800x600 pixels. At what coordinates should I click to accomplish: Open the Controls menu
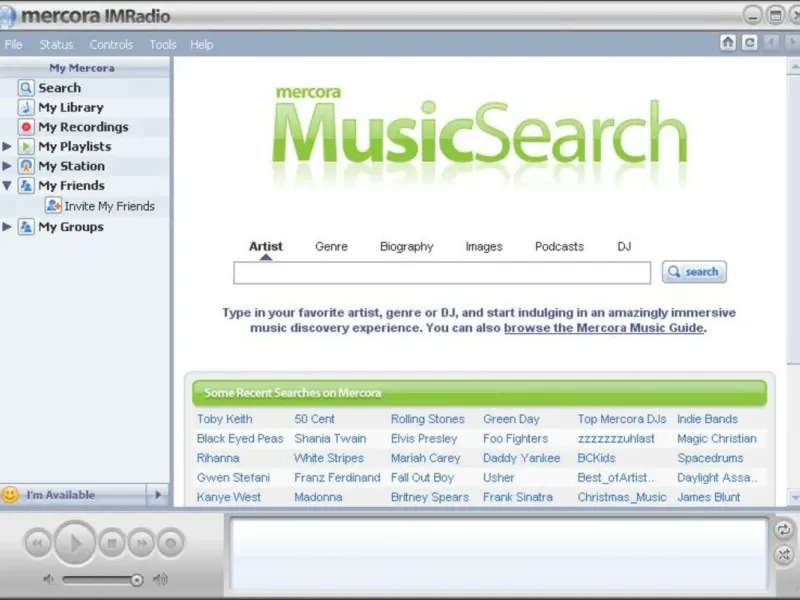[x=111, y=44]
